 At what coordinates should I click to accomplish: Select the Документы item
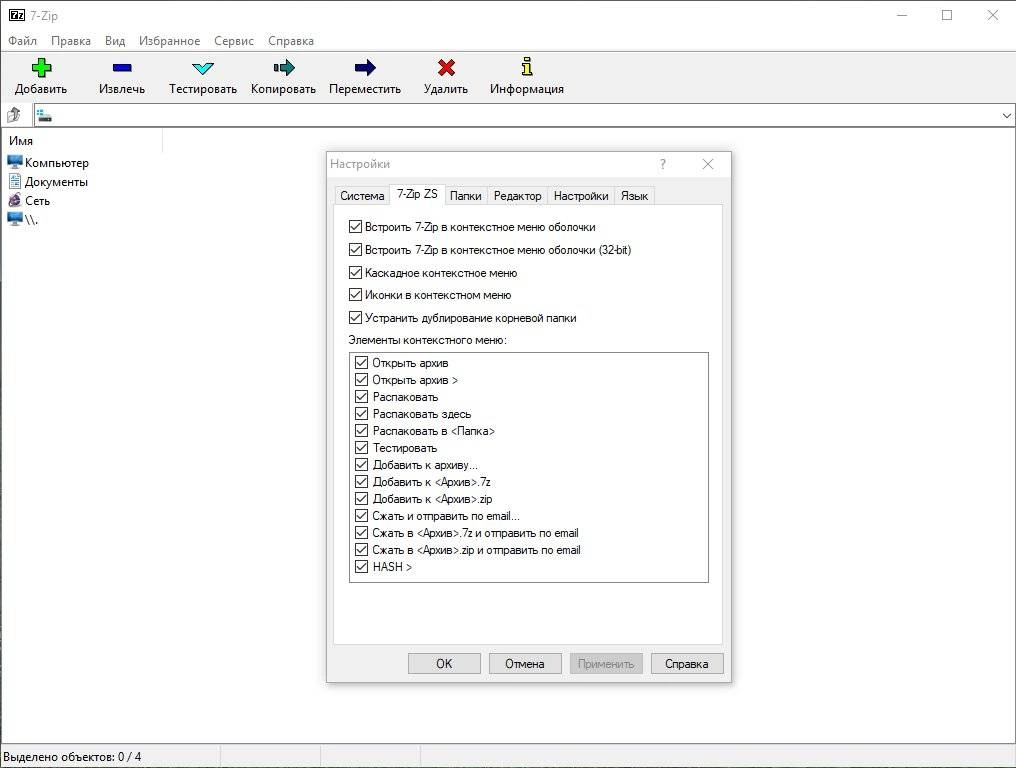pos(48,181)
